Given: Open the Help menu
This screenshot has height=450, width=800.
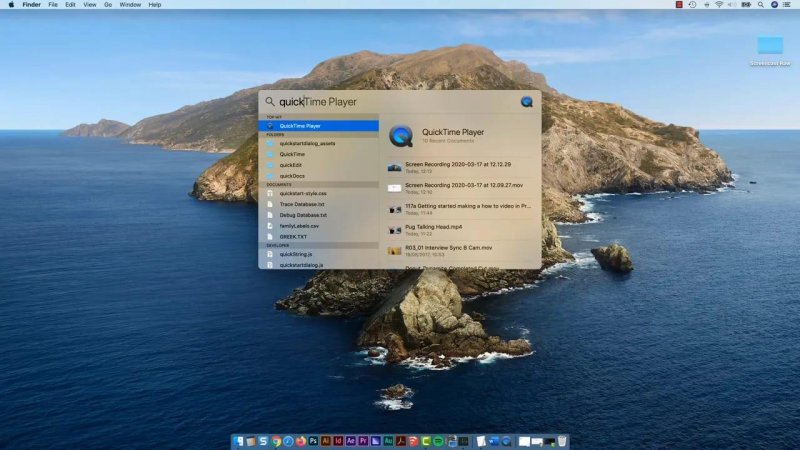Looking at the screenshot, I should click(155, 5).
